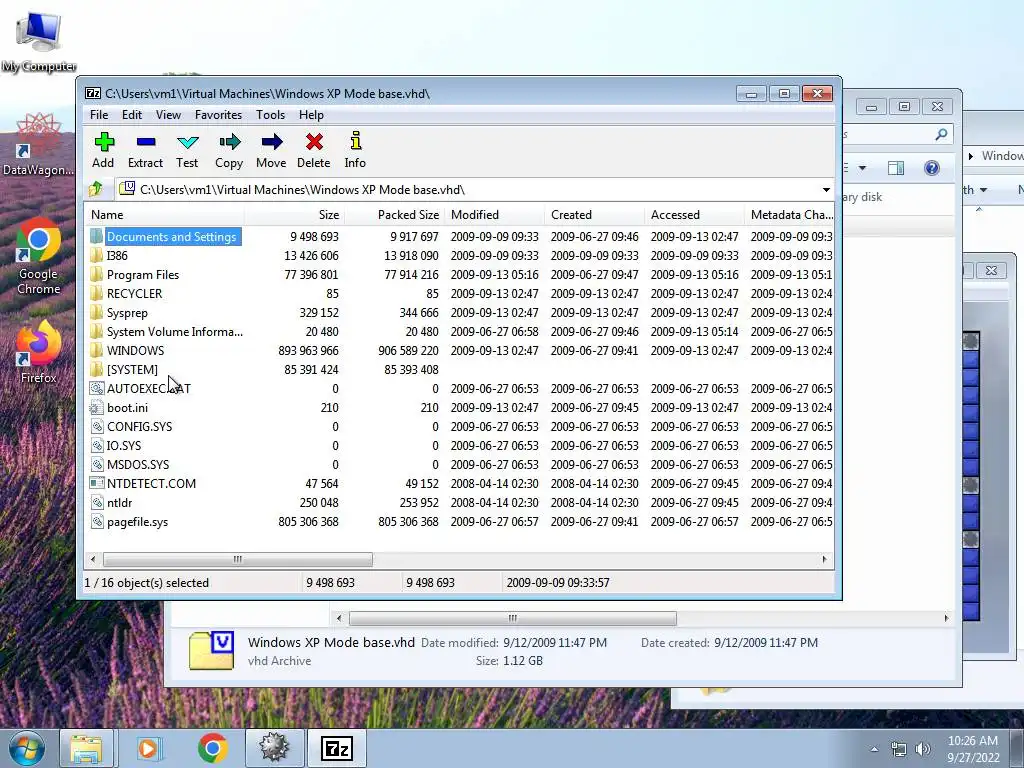Open the File menu
This screenshot has width=1024, height=768.
click(99, 115)
